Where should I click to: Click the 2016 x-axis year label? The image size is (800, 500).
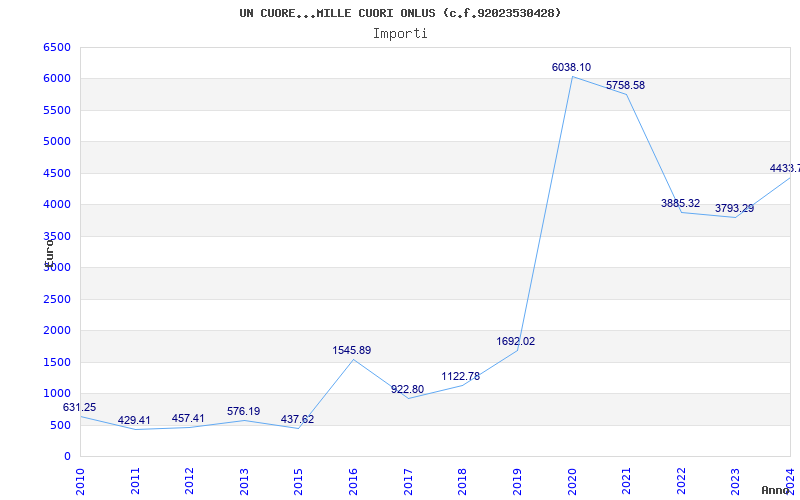coord(353,481)
